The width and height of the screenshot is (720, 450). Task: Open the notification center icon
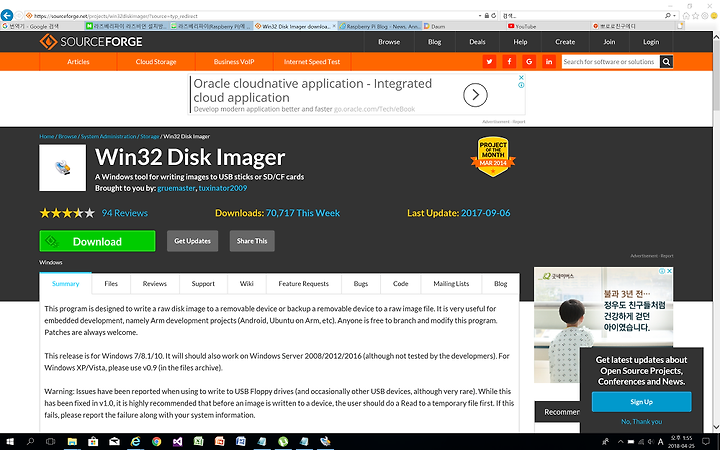click(706, 442)
